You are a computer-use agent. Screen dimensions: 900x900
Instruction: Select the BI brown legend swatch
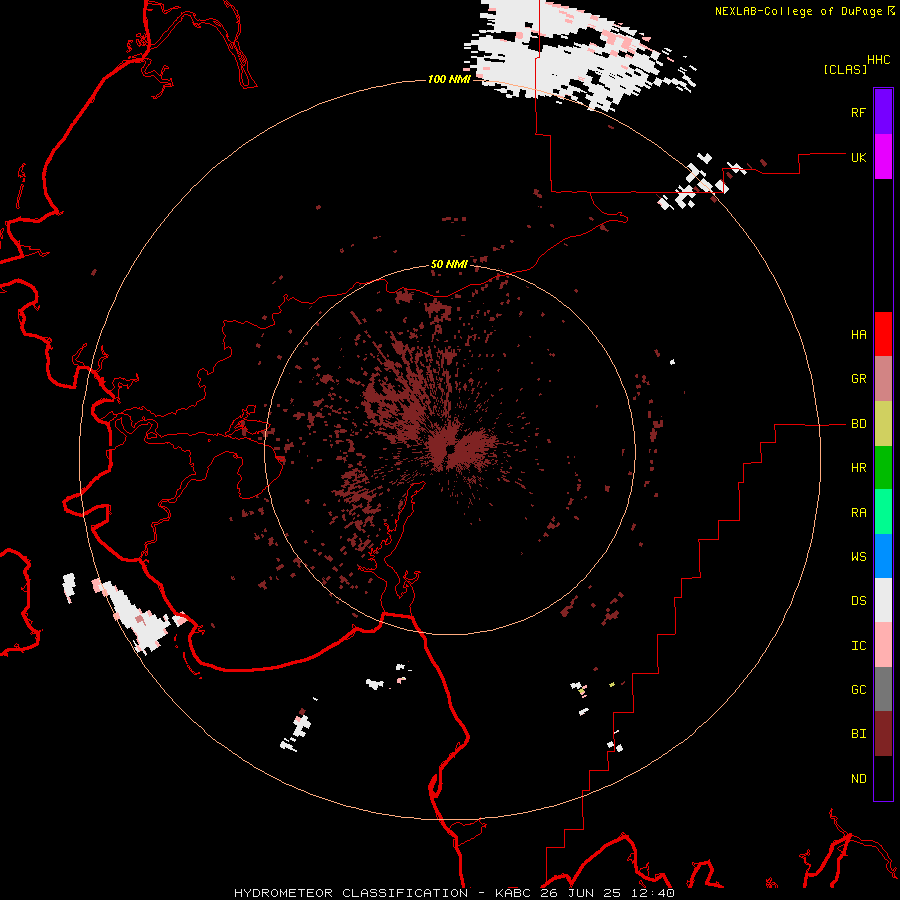click(x=883, y=734)
